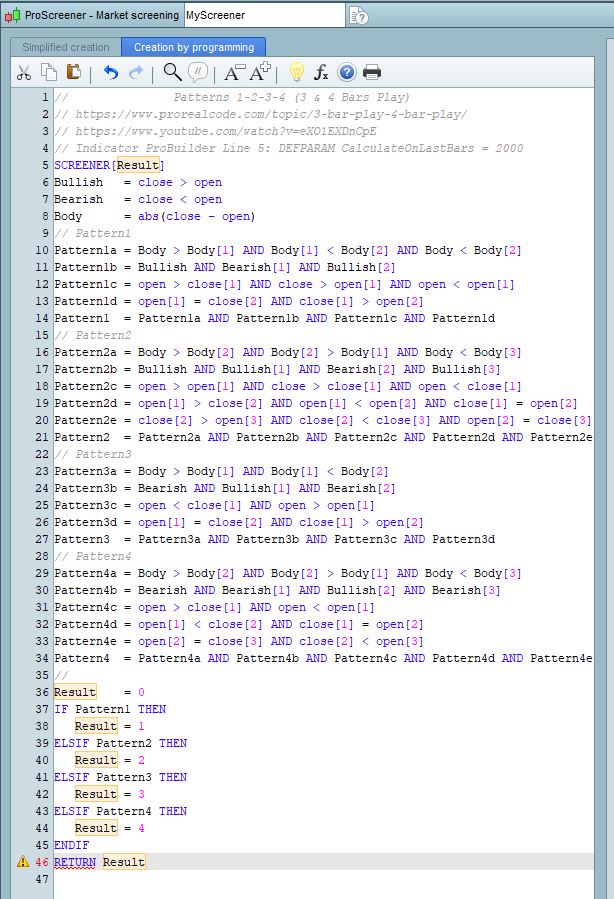Click the Cut scissors icon
This screenshot has height=899, width=614.
pyautogui.click(x=24, y=73)
